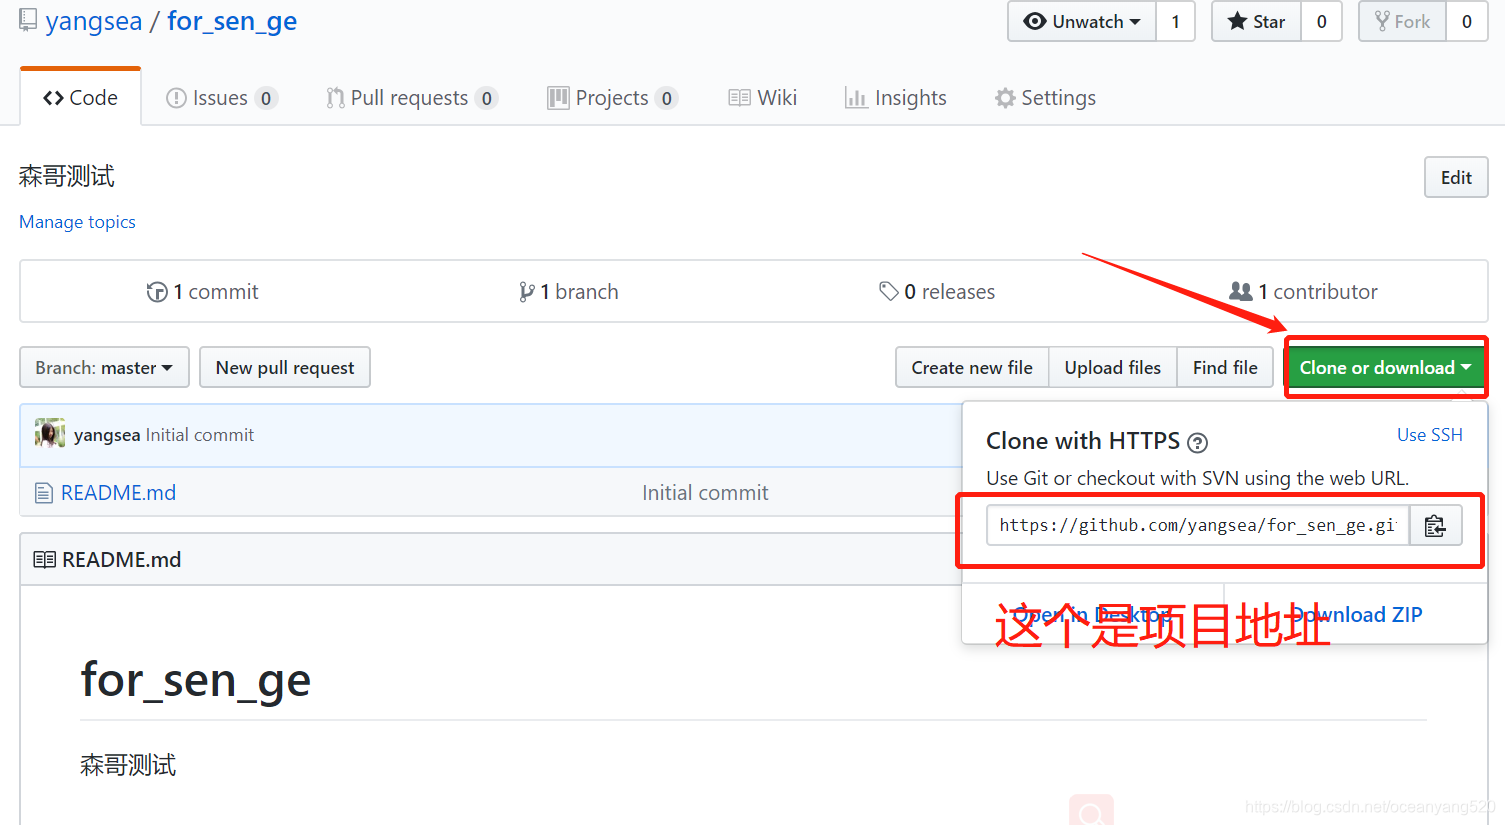1505x825 pixels.
Task: Click the Code tab brackets icon
Action: (53, 98)
